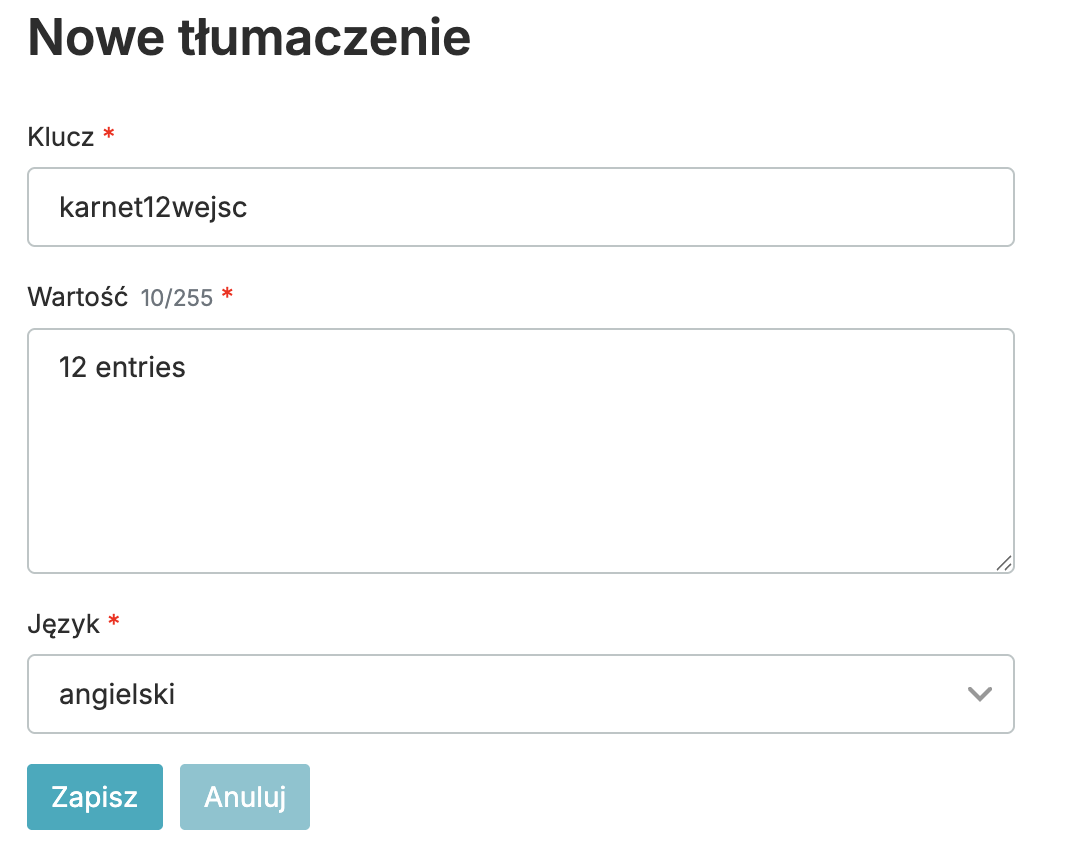Image resolution: width=1080 pixels, height=856 pixels.
Task: Click the 'Nowe tłumaczenie' heading
Action: tap(249, 38)
